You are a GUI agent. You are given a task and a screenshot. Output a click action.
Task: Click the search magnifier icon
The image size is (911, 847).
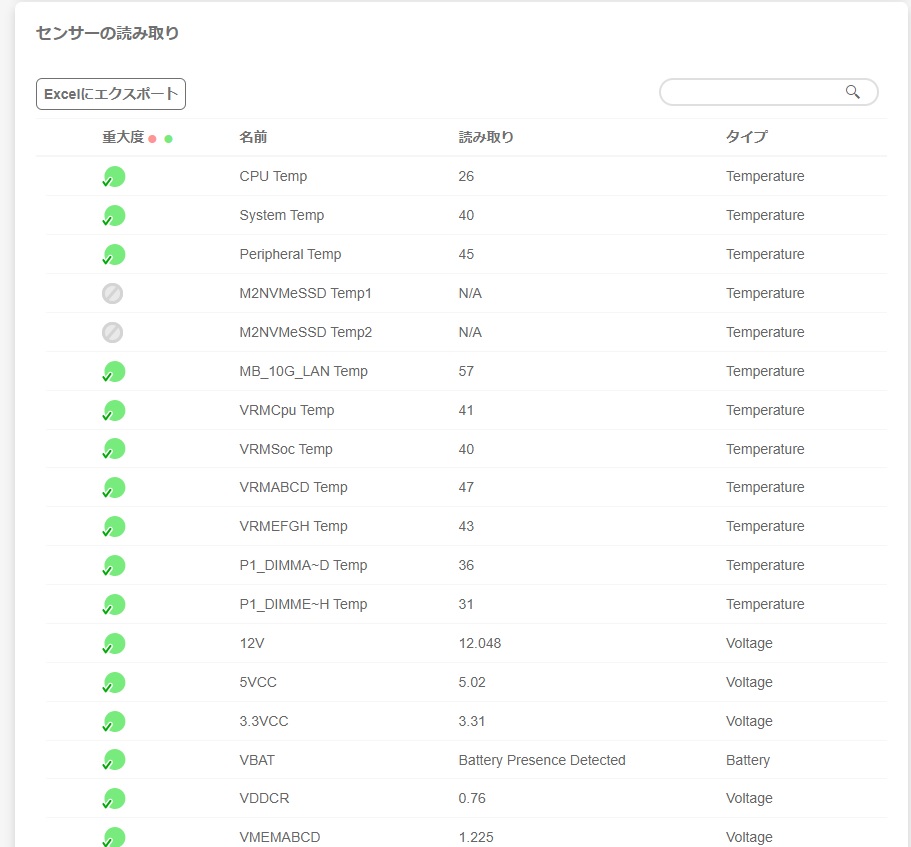[852, 92]
